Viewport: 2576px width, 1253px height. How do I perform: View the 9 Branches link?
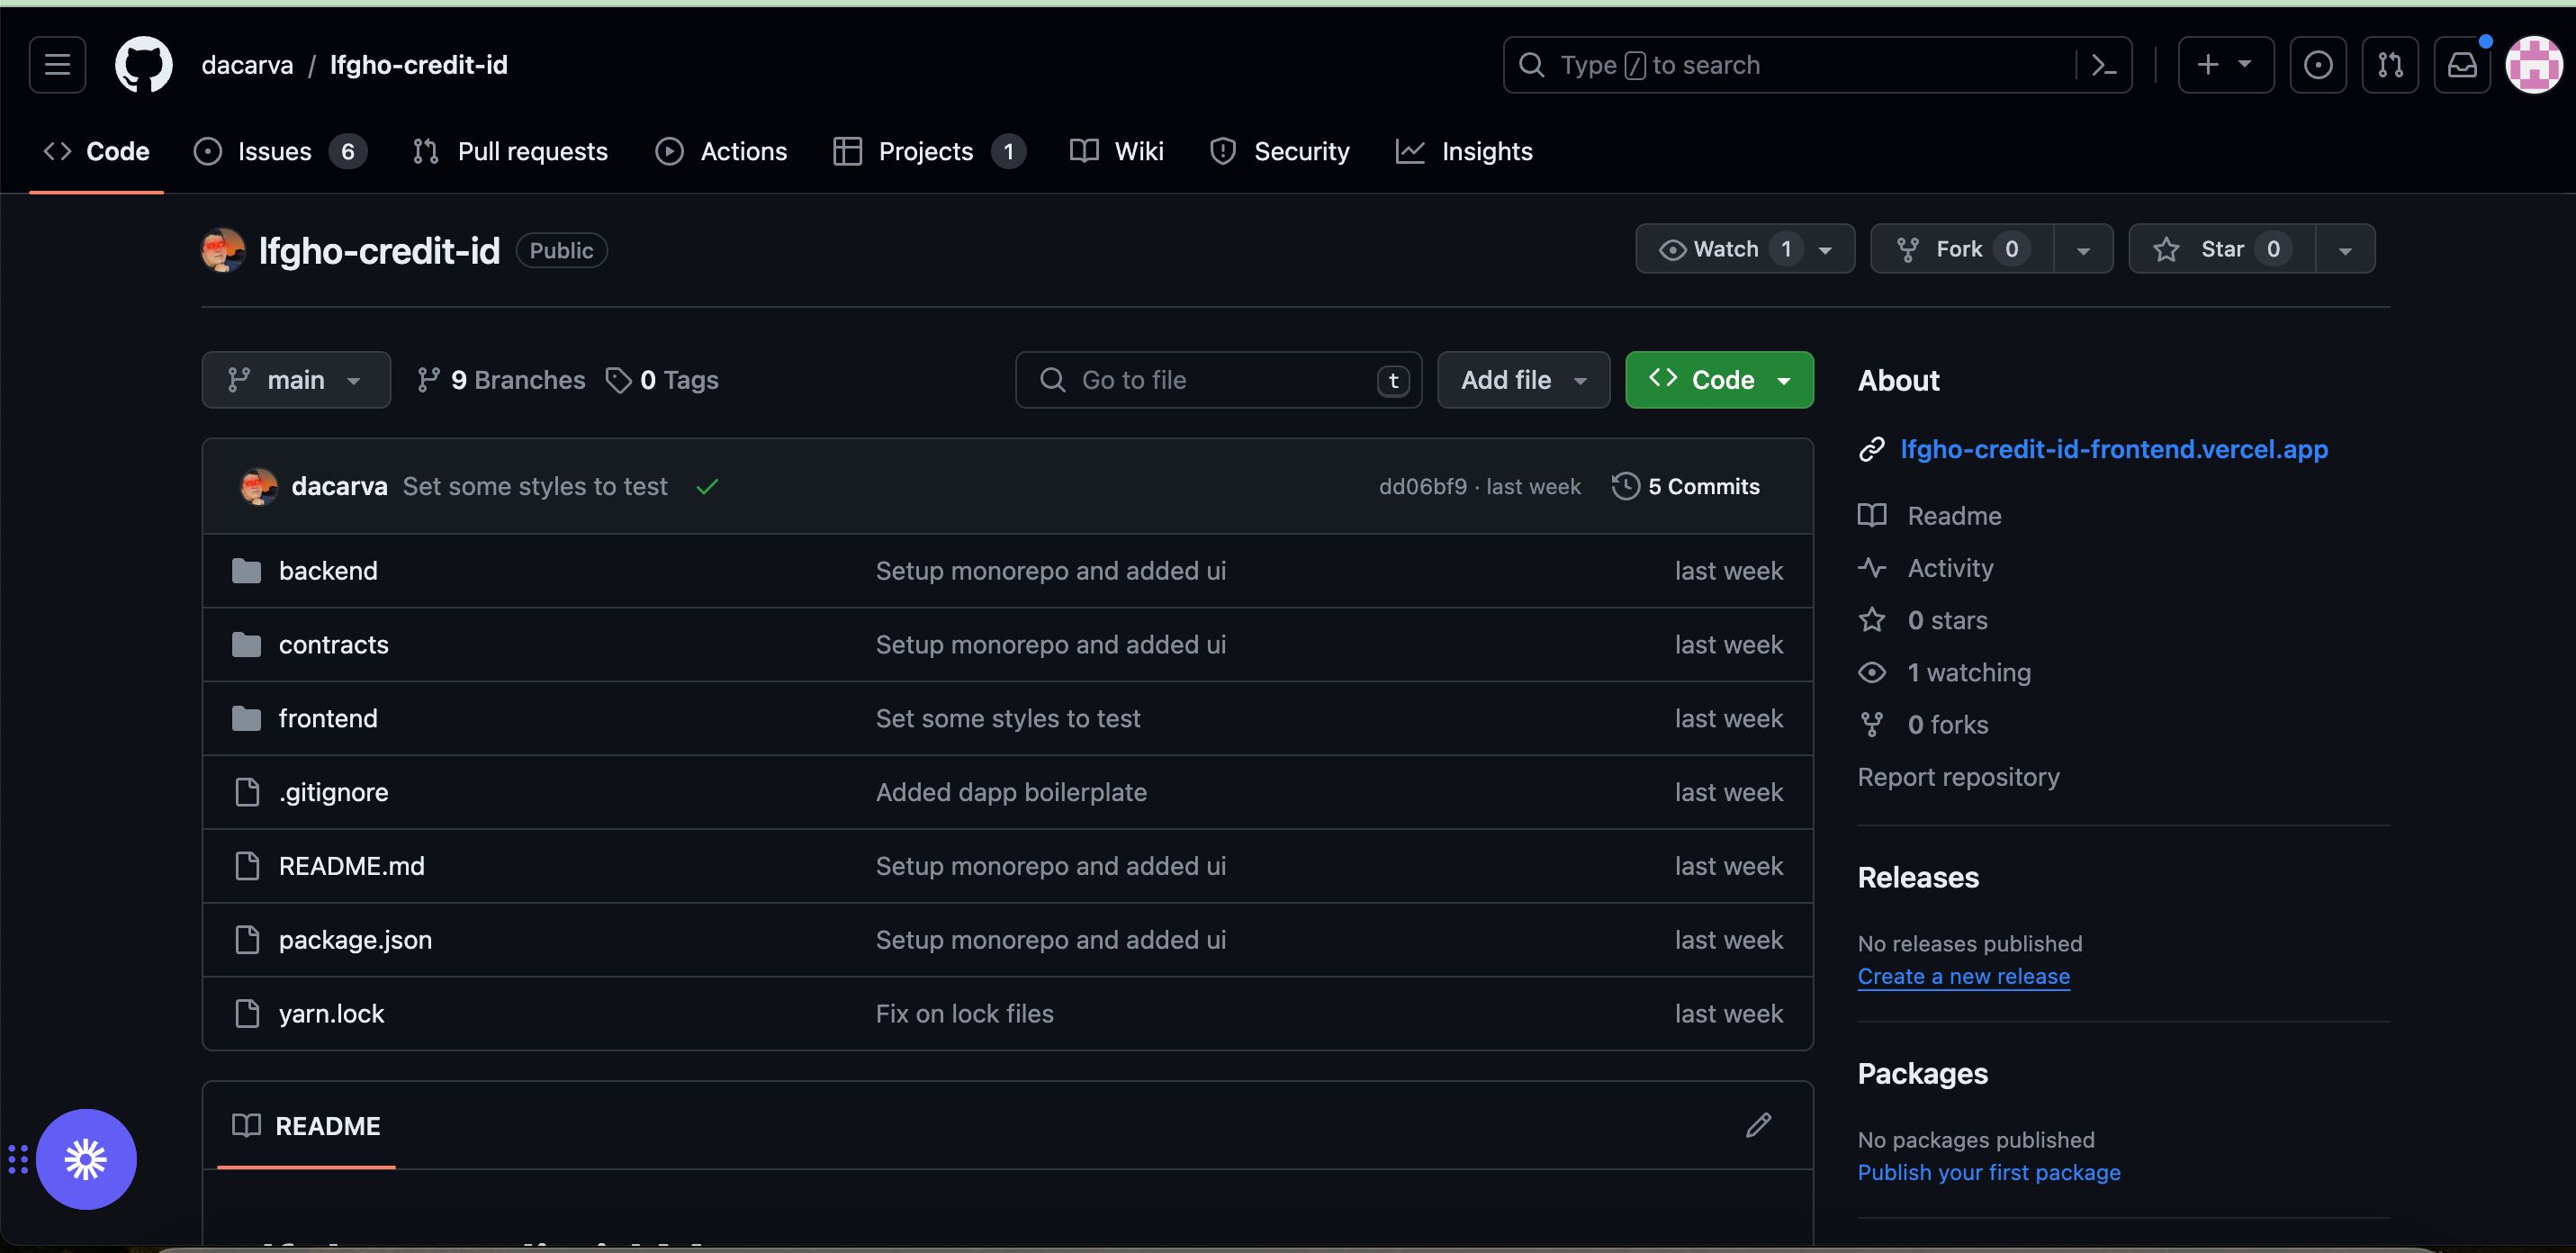click(x=501, y=380)
